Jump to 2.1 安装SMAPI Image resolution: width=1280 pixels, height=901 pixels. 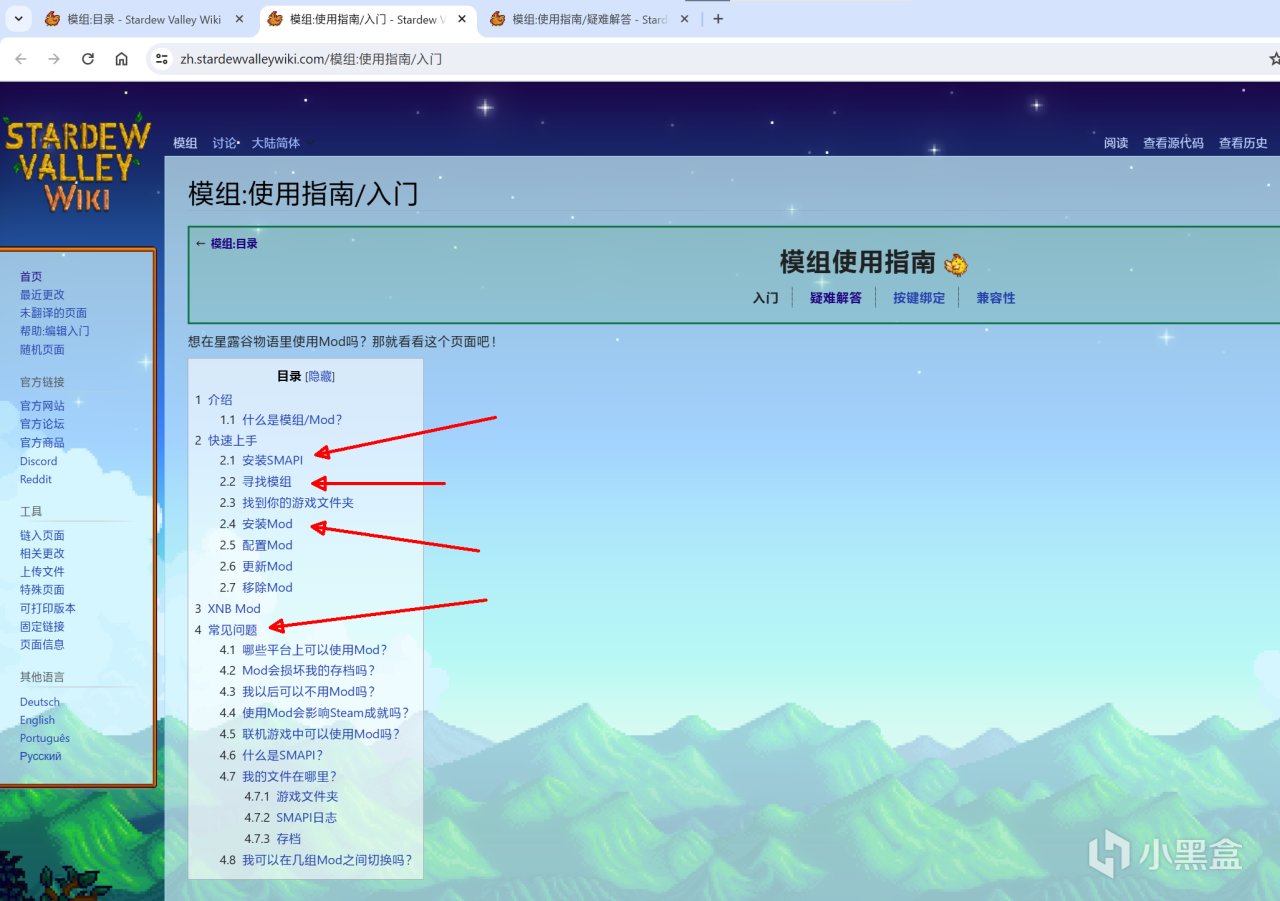[261, 461]
